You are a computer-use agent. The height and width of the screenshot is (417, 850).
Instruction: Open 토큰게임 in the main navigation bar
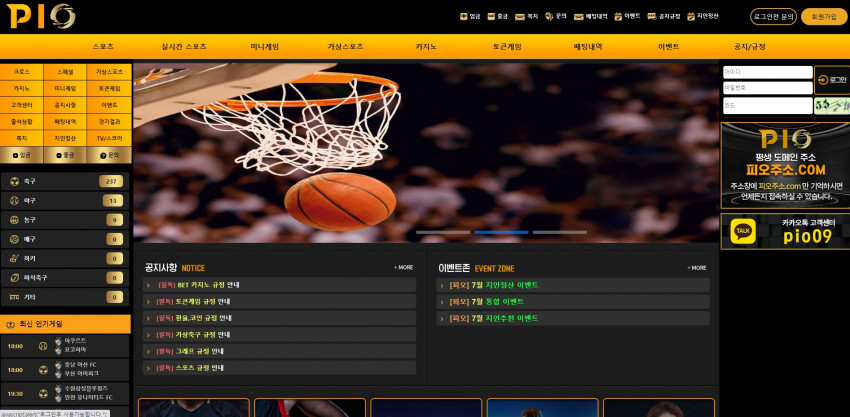pyautogui.click(x=507, y=47)
